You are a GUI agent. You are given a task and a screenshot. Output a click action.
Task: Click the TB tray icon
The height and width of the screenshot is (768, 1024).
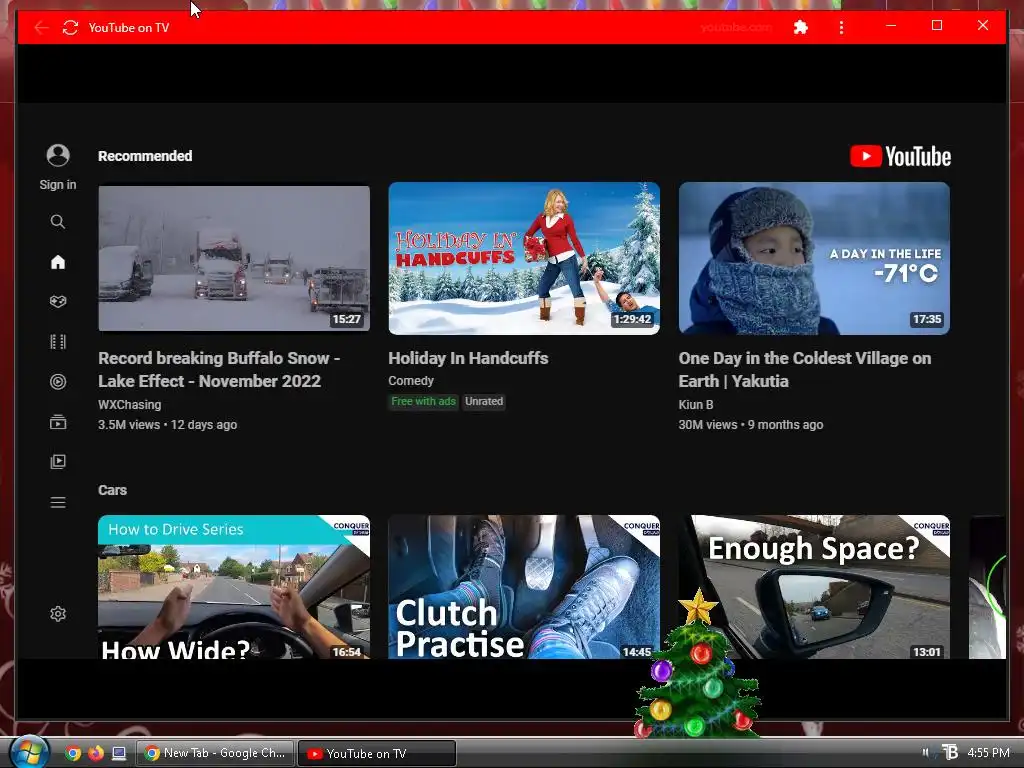950,752
